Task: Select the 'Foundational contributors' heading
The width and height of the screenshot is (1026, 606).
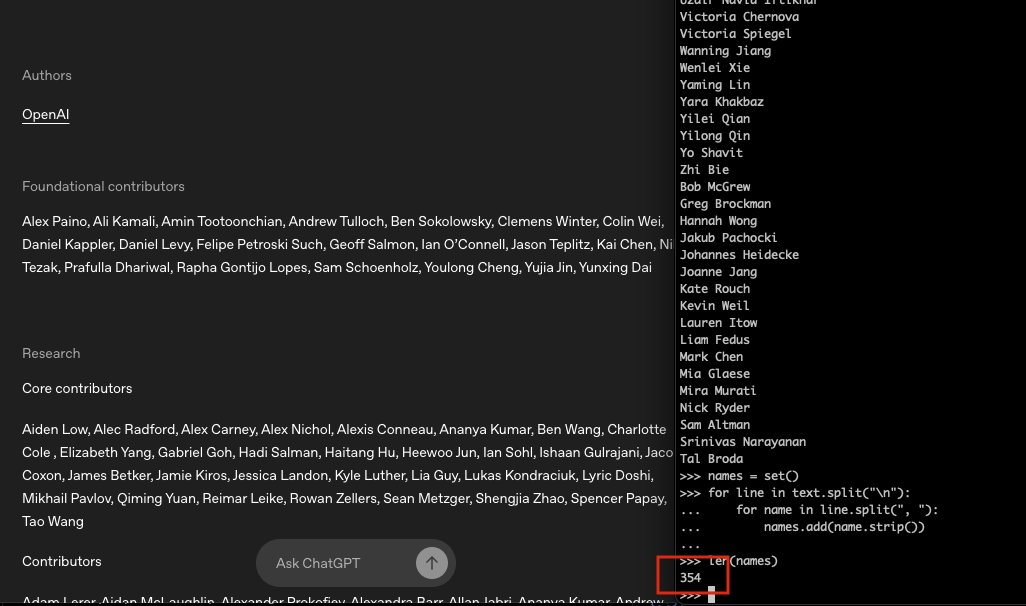Action: 103,187
